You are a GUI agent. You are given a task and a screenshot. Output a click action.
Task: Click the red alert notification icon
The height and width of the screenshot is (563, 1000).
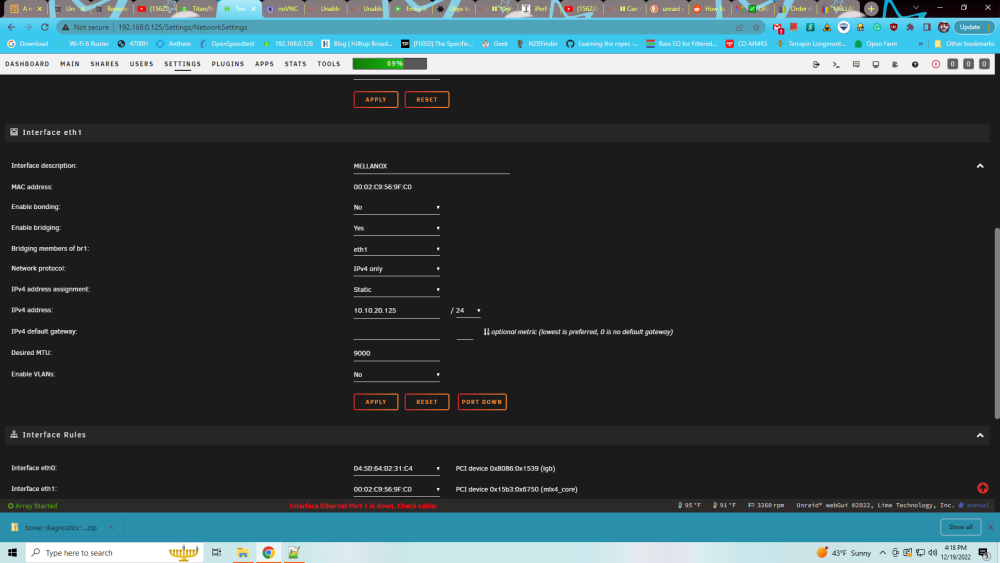[x=936, y=64]
